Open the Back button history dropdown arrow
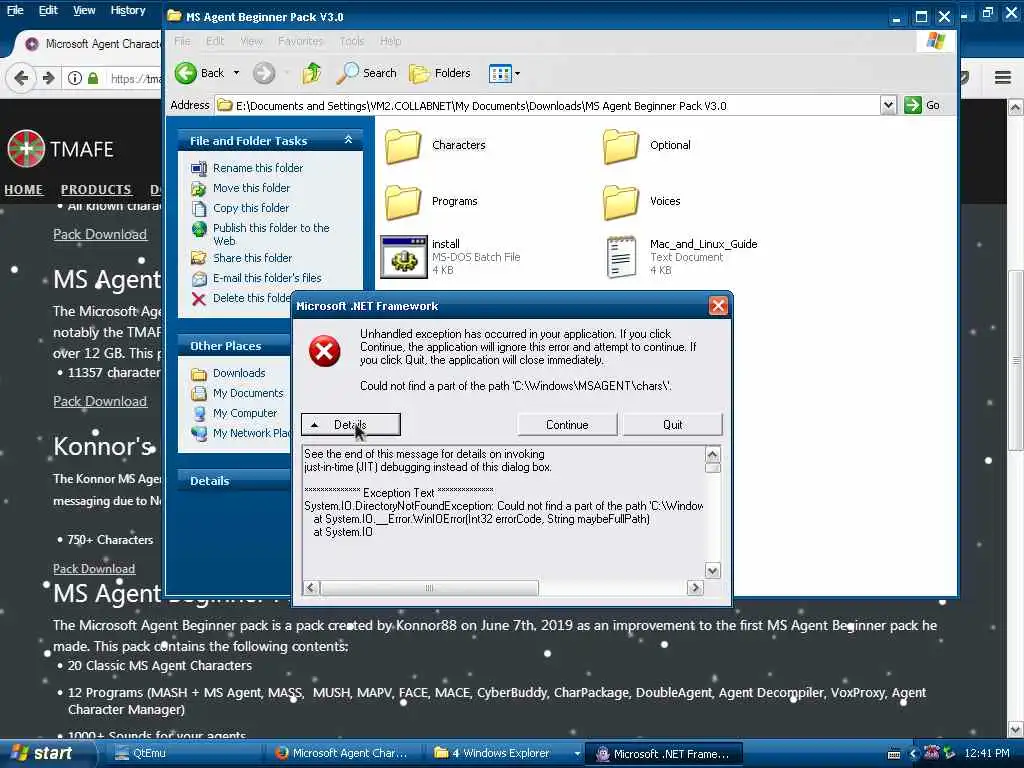 [x=236, y=73]
